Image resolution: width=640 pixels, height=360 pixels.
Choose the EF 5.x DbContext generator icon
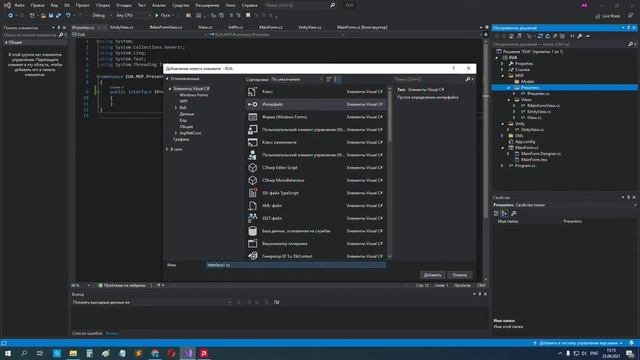(253, 256)
